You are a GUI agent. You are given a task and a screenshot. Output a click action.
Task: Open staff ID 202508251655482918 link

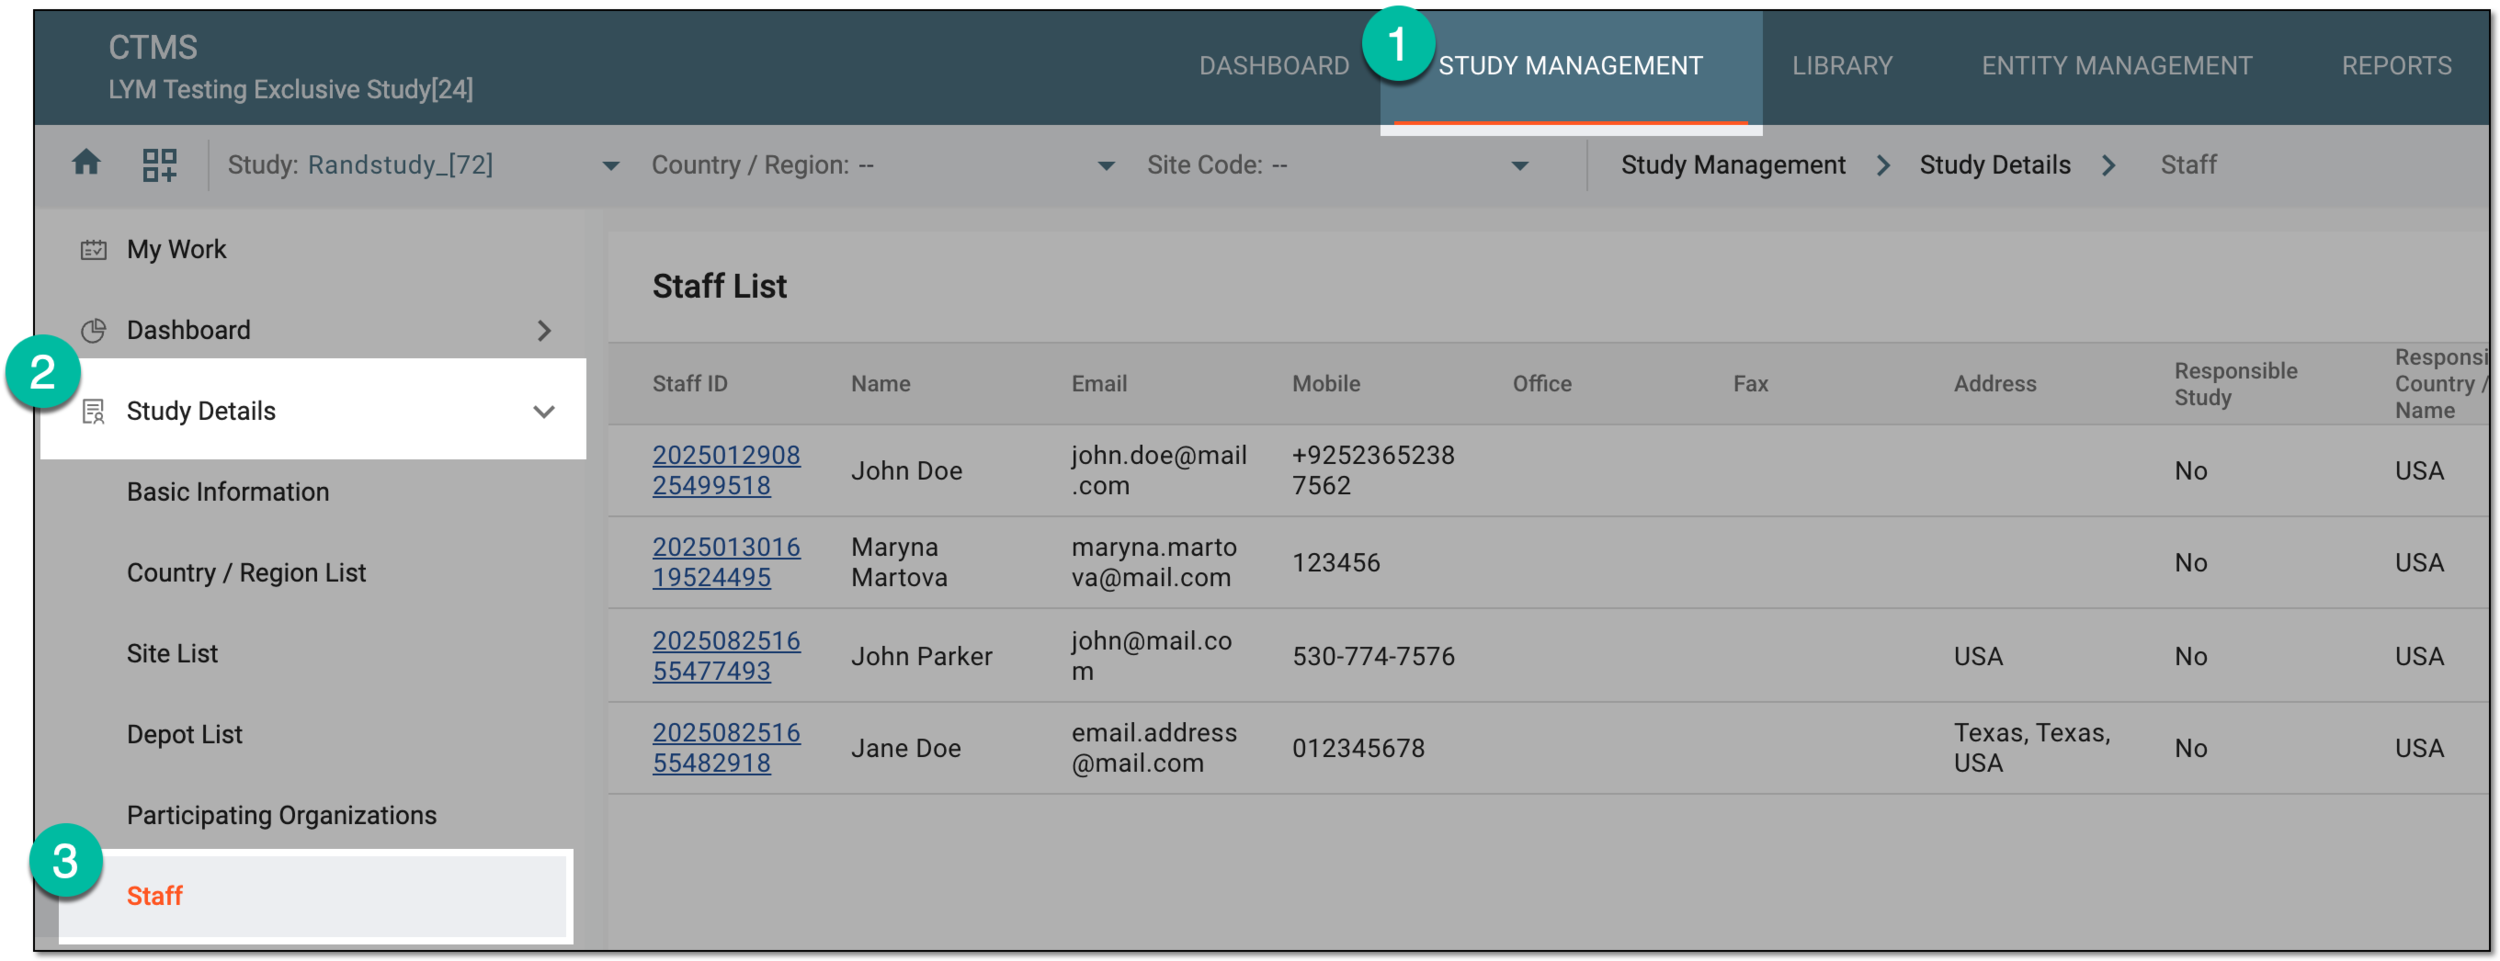[x=726, y=748]
